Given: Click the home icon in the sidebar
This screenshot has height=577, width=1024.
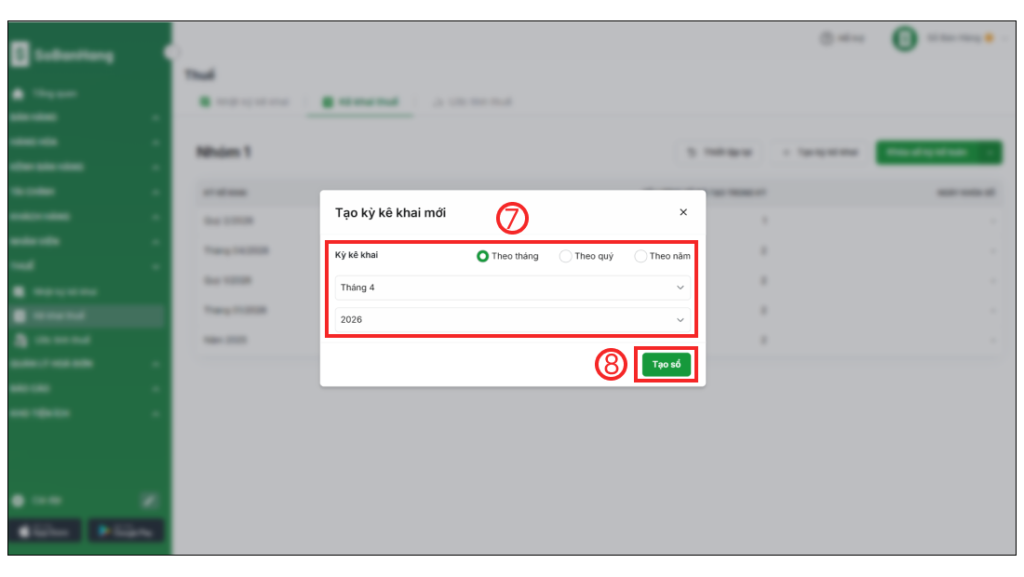Looking at the screenshot, I should 18,94.
